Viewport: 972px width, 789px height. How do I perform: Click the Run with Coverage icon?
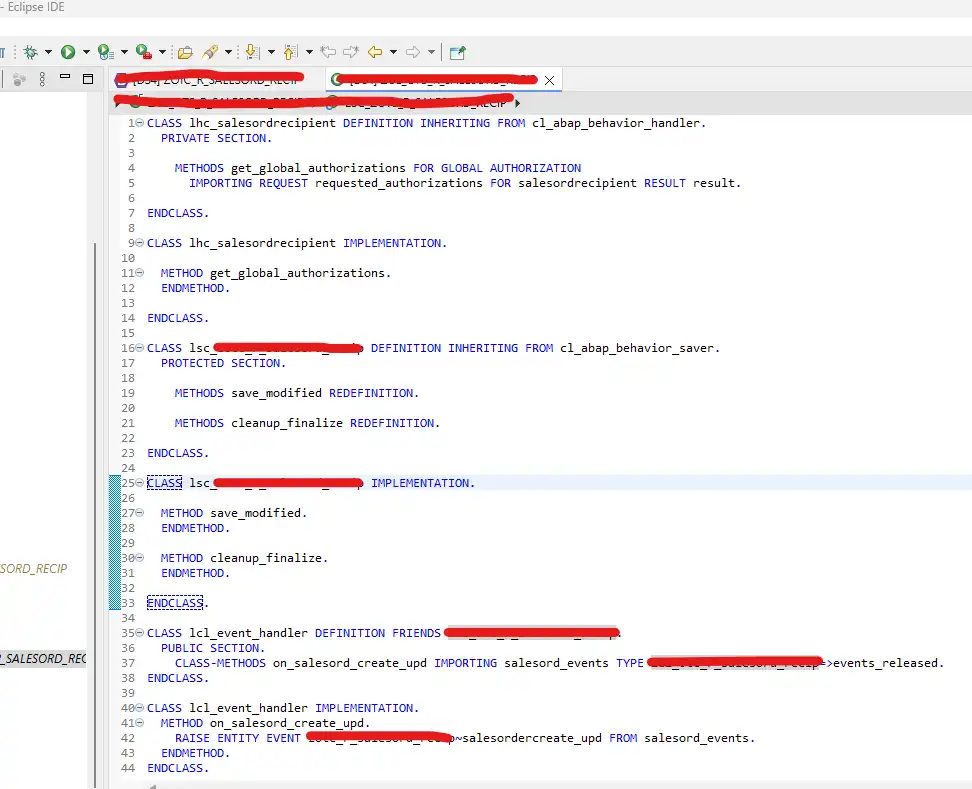click(104, 52)
